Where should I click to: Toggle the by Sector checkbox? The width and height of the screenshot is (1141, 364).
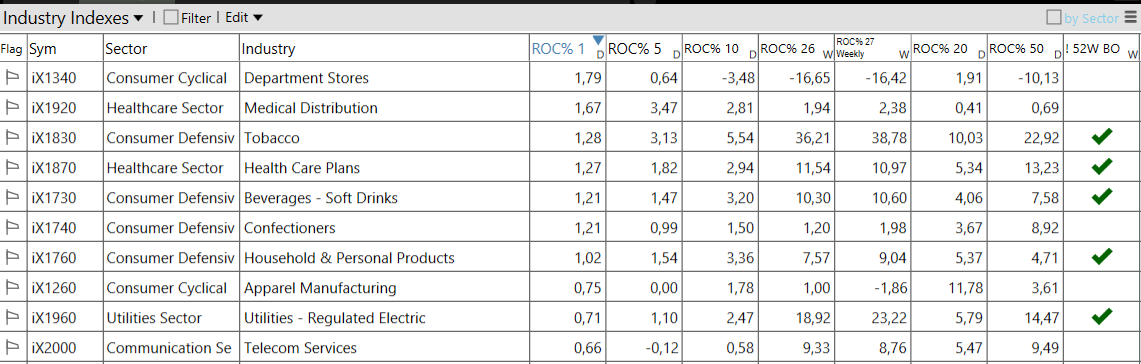[x=1054, y=17]
